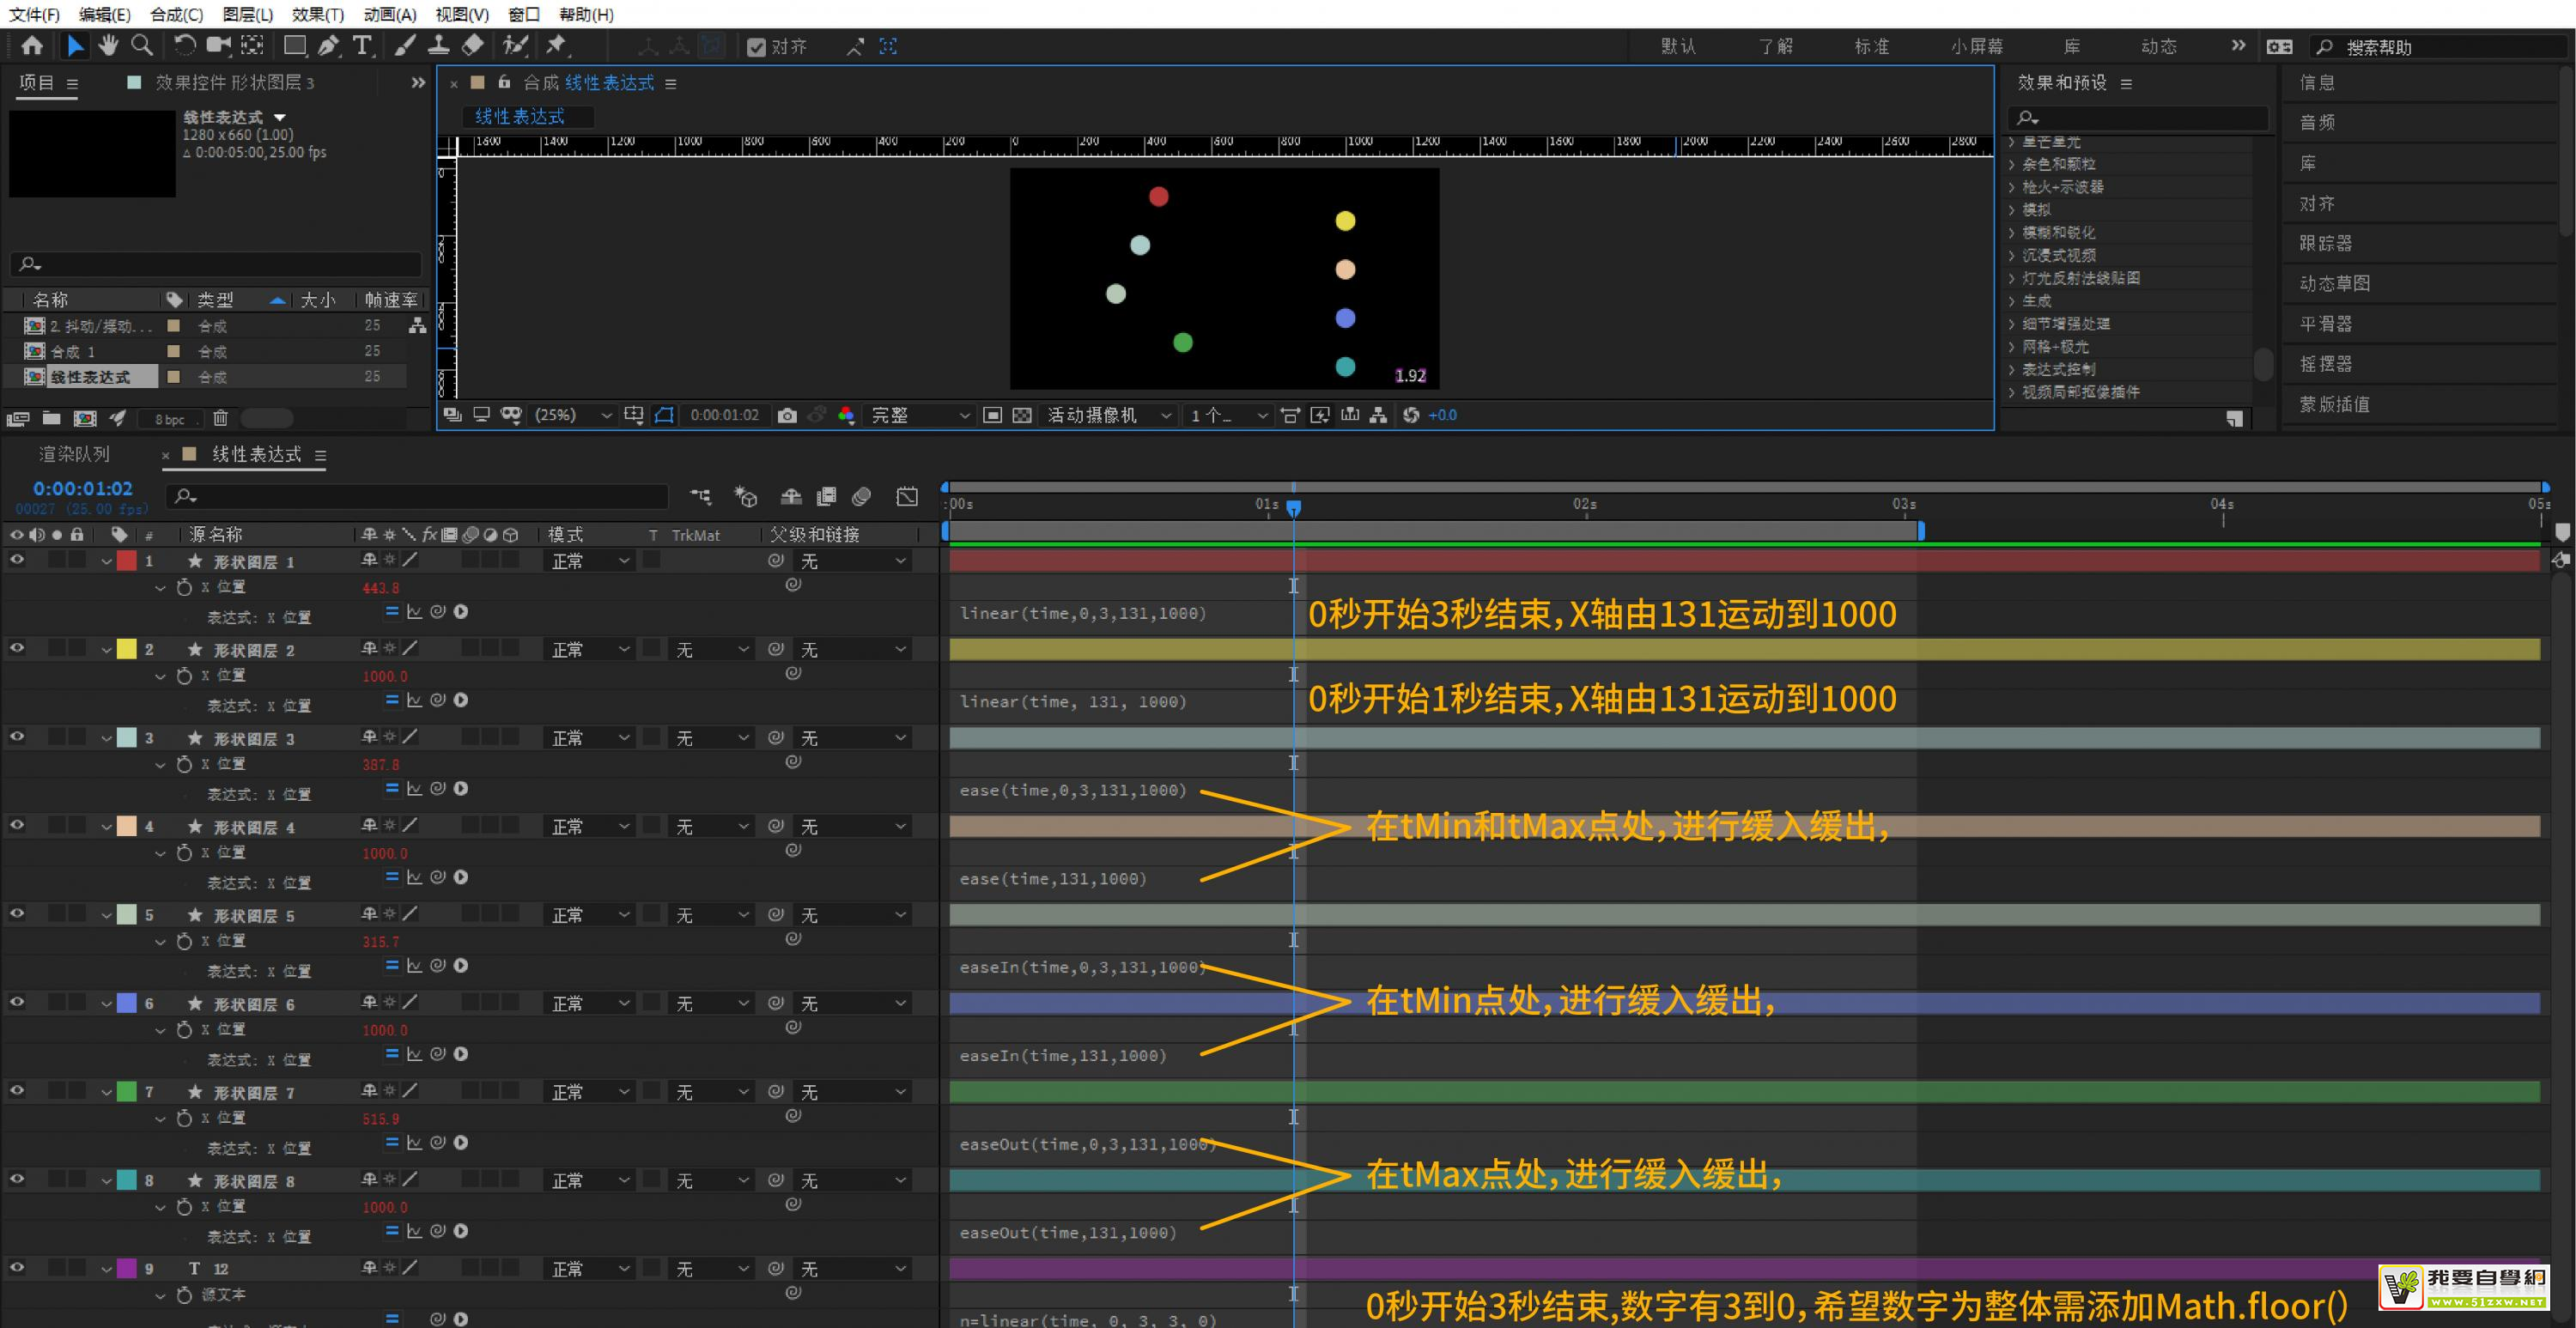2576x1328 pixels.
Task: Click the Home icon in toolbar
Action: [32, 45]
